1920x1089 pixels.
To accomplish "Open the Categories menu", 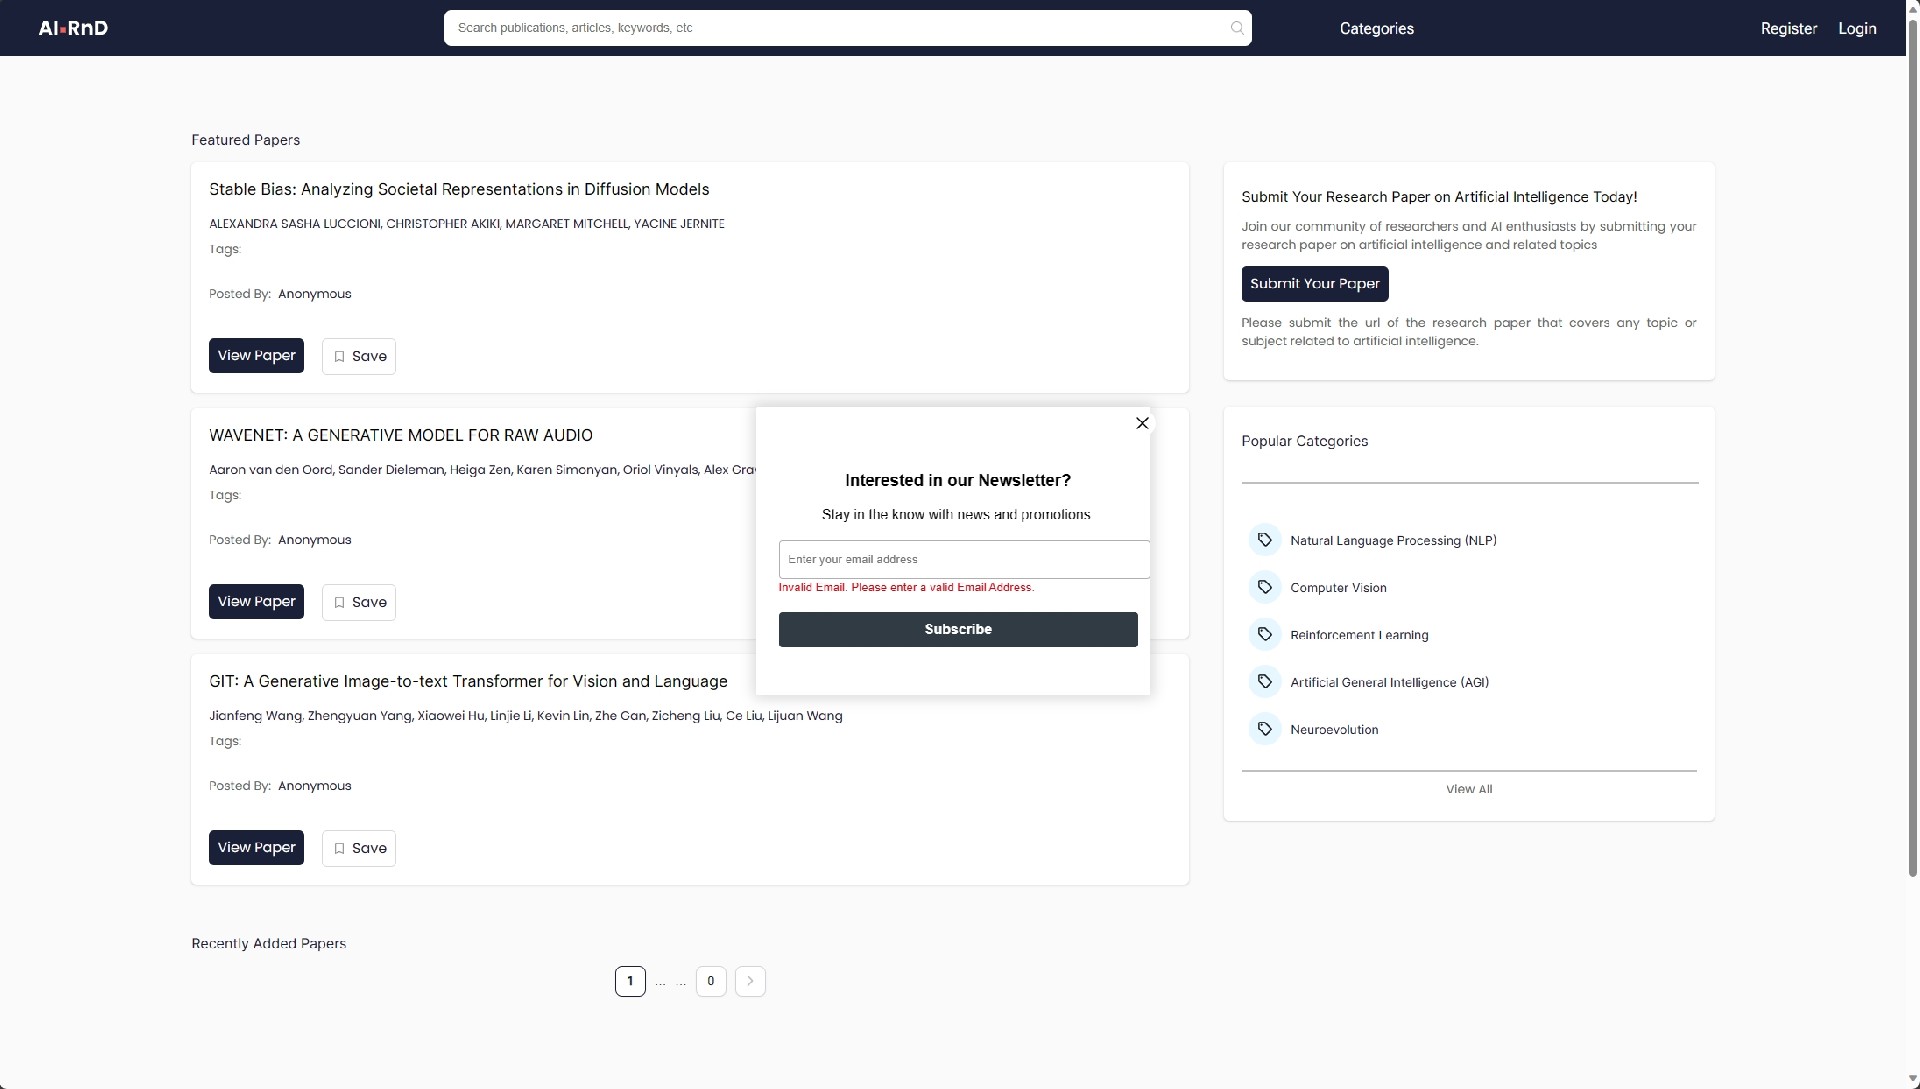I will 1376,28.
